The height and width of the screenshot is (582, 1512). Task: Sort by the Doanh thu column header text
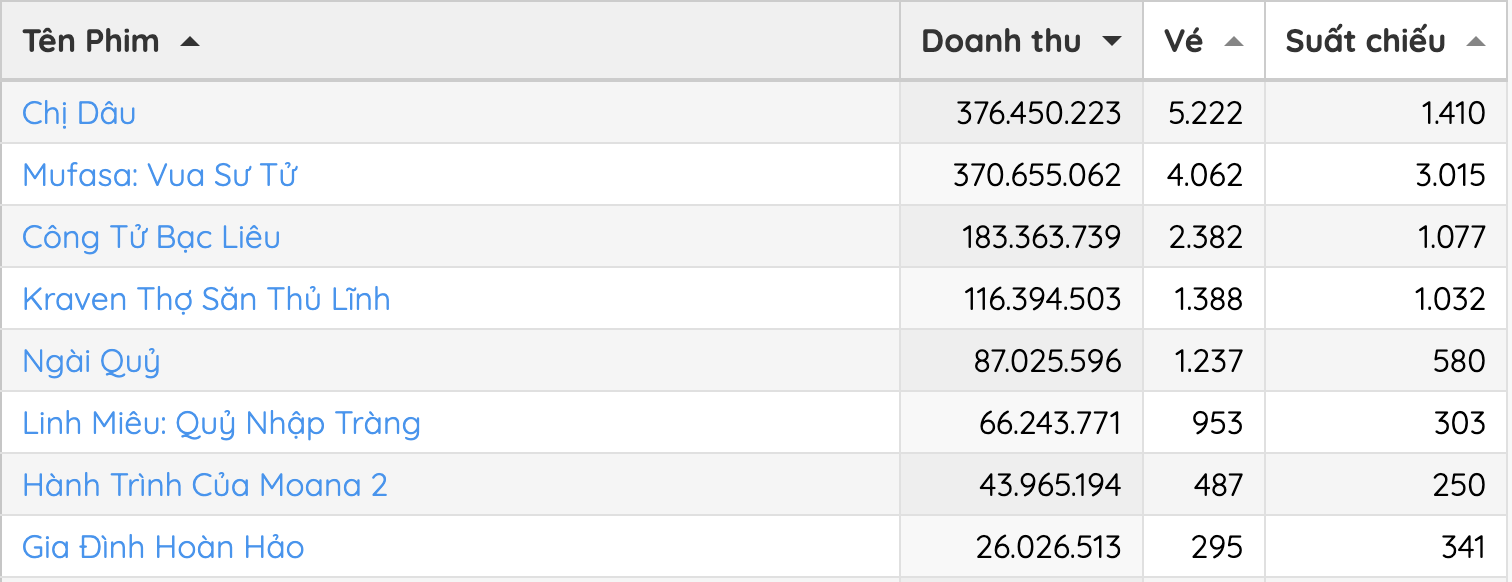[x=1001, y=41]
